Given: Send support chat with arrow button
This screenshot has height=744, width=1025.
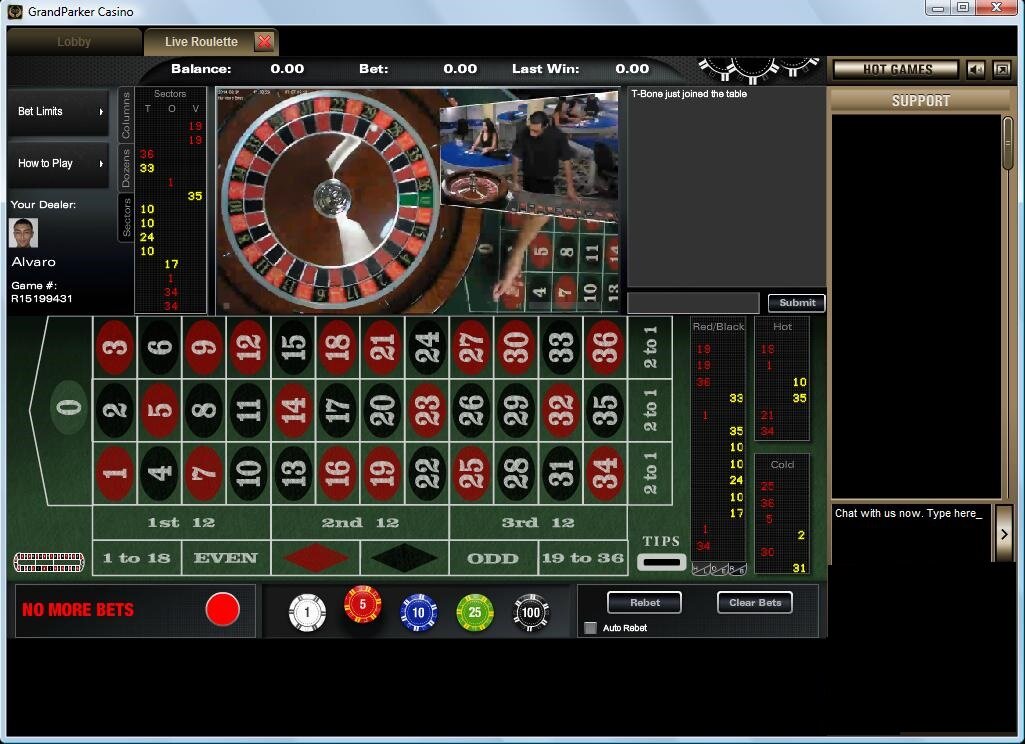Looking at the screenshot, I should 1003,533.
